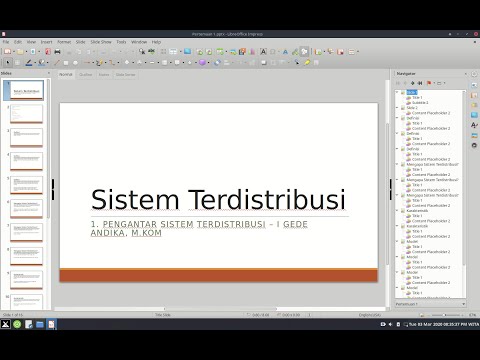Close the Slides panel

pos(49,73)
